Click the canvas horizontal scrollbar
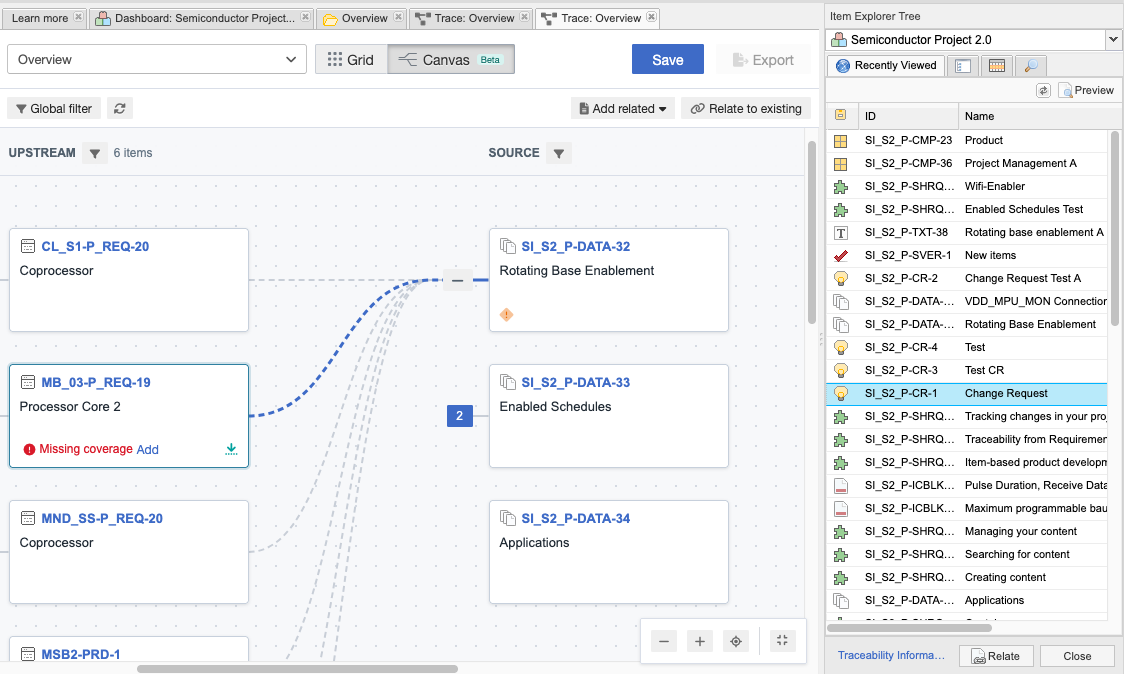The height and width of the screenshot is (674, 1124). pos(297,669)
